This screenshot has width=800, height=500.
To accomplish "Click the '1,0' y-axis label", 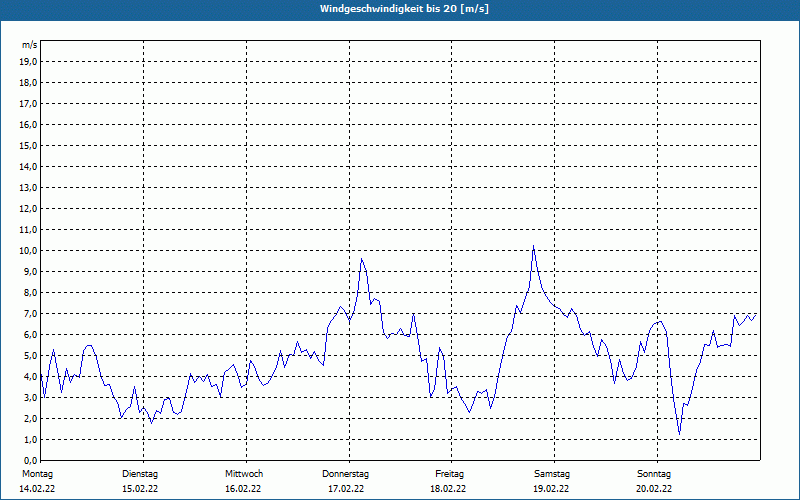I will [30, 440].
